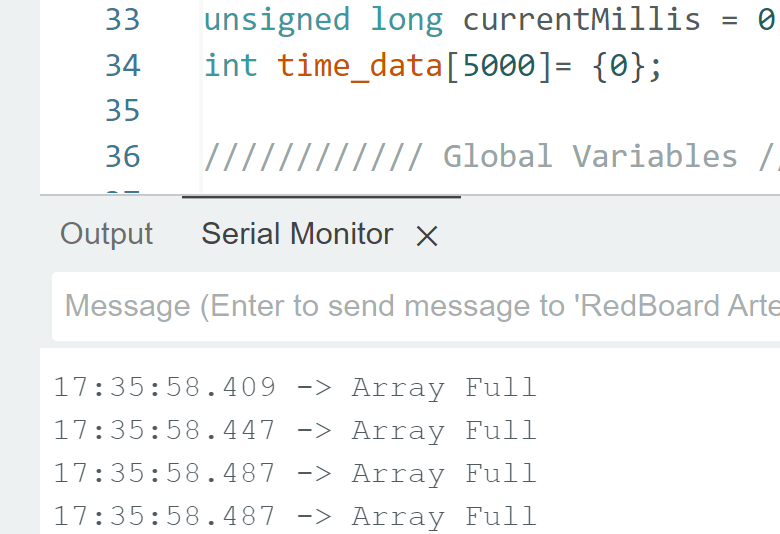
Task: Click line number 34 in the gutter
Action: 122,66
